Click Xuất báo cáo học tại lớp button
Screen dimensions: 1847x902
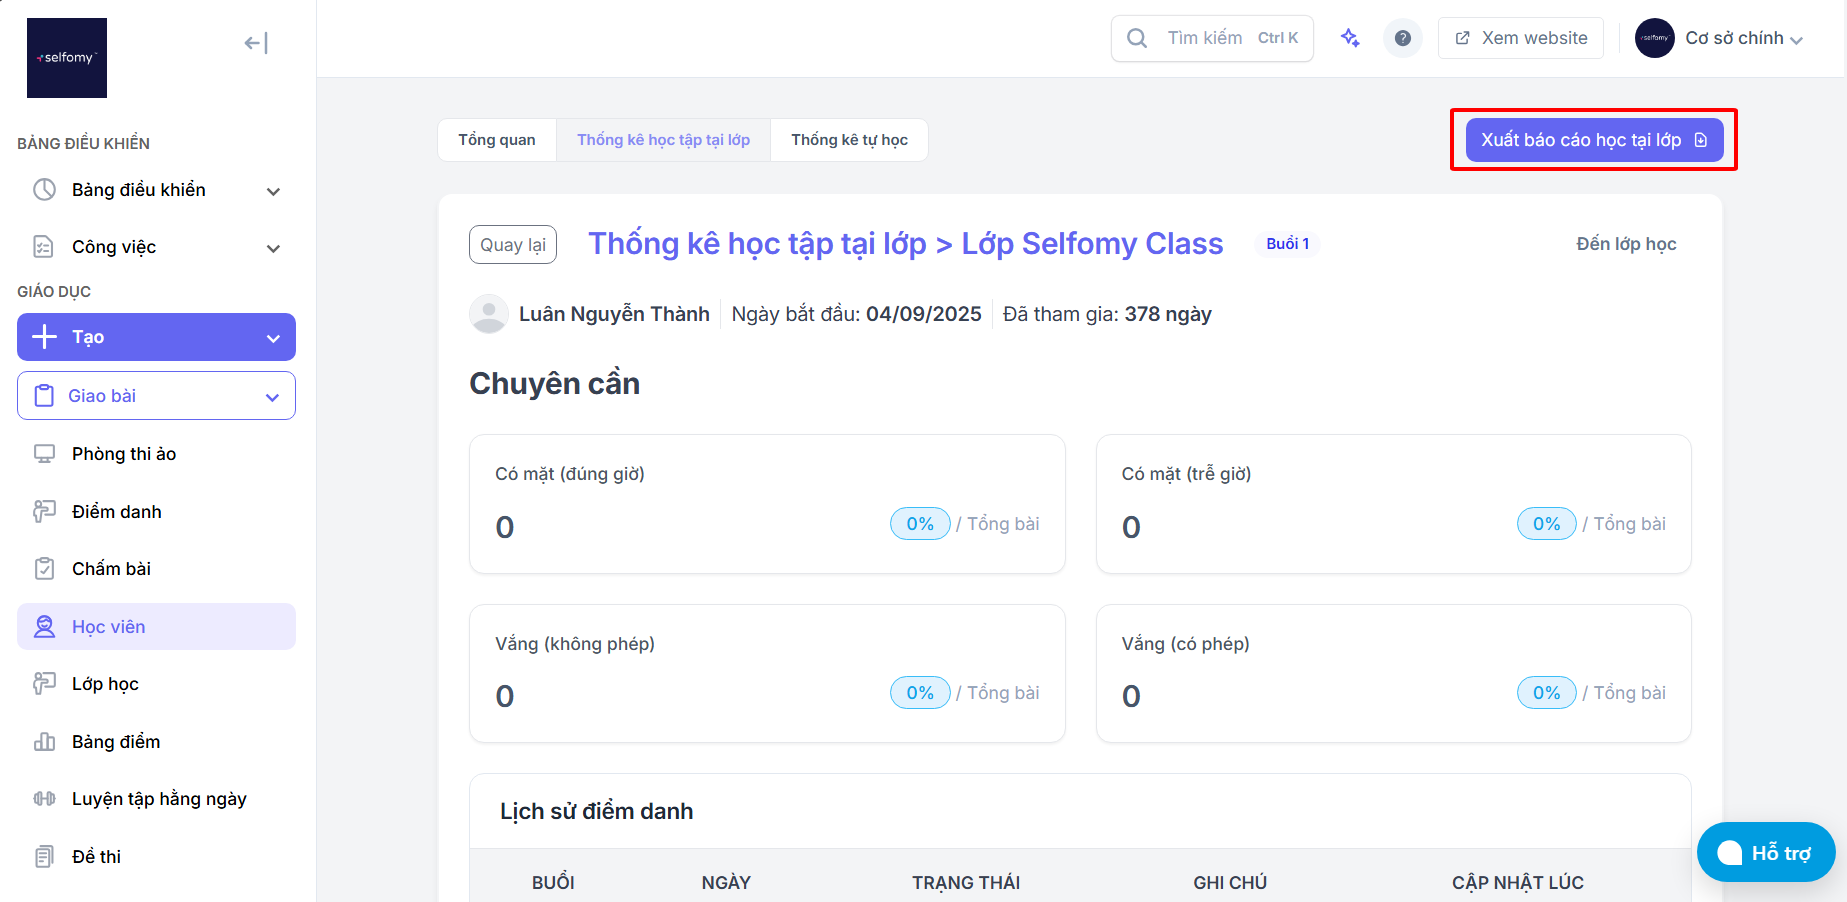pos(1594,140)
